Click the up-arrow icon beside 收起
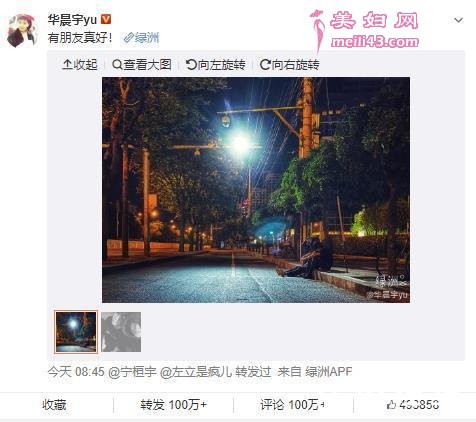The image size is (476, 422). click(x=67, y=64)
